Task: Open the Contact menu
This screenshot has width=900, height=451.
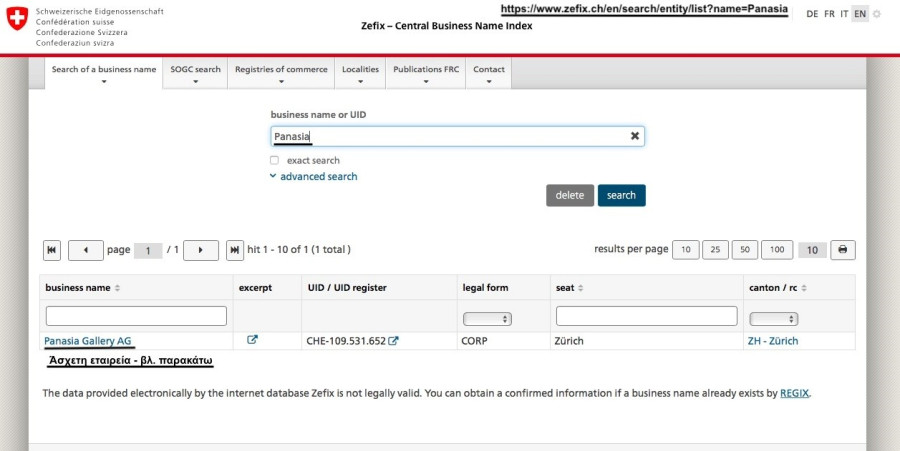Action: click(x=489, y=73)
